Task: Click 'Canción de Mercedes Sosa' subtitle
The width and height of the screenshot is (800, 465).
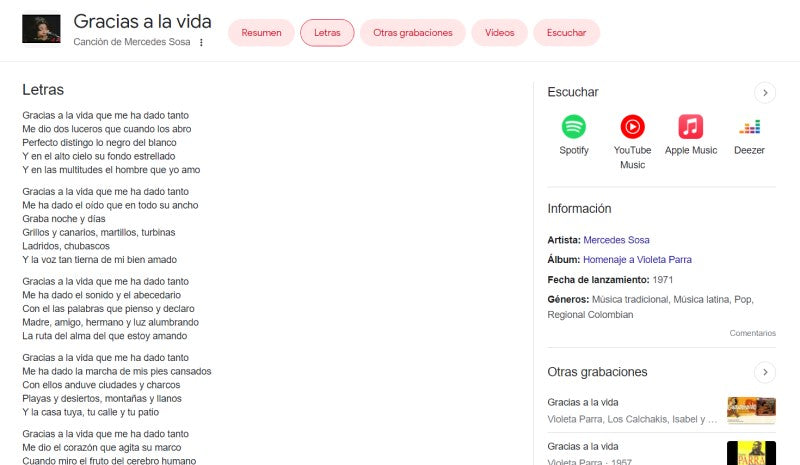Action: (132, 42)
